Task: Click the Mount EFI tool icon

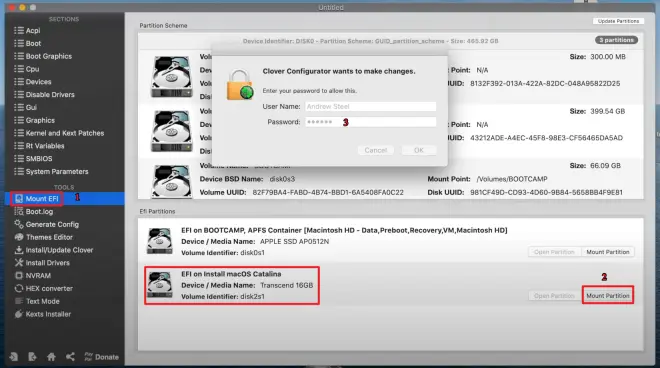Action: click(19, 199)
